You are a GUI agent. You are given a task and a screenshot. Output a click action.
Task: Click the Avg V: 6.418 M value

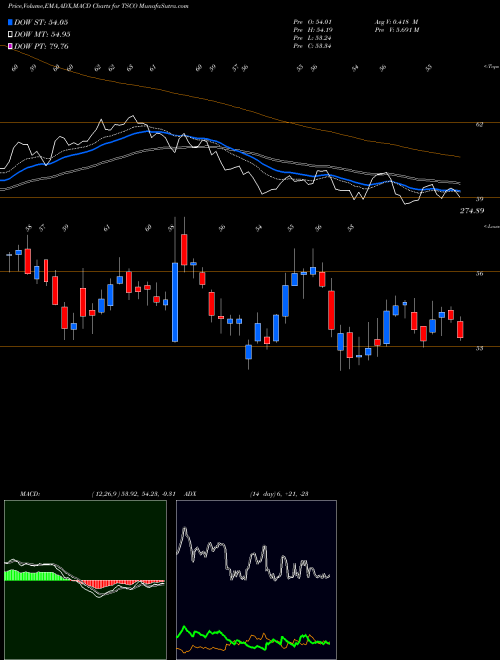(396, 22)
